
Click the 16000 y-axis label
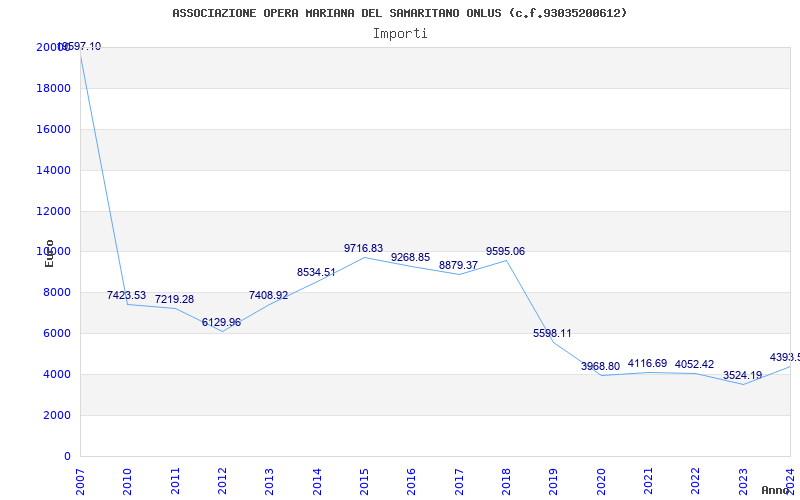54,129
